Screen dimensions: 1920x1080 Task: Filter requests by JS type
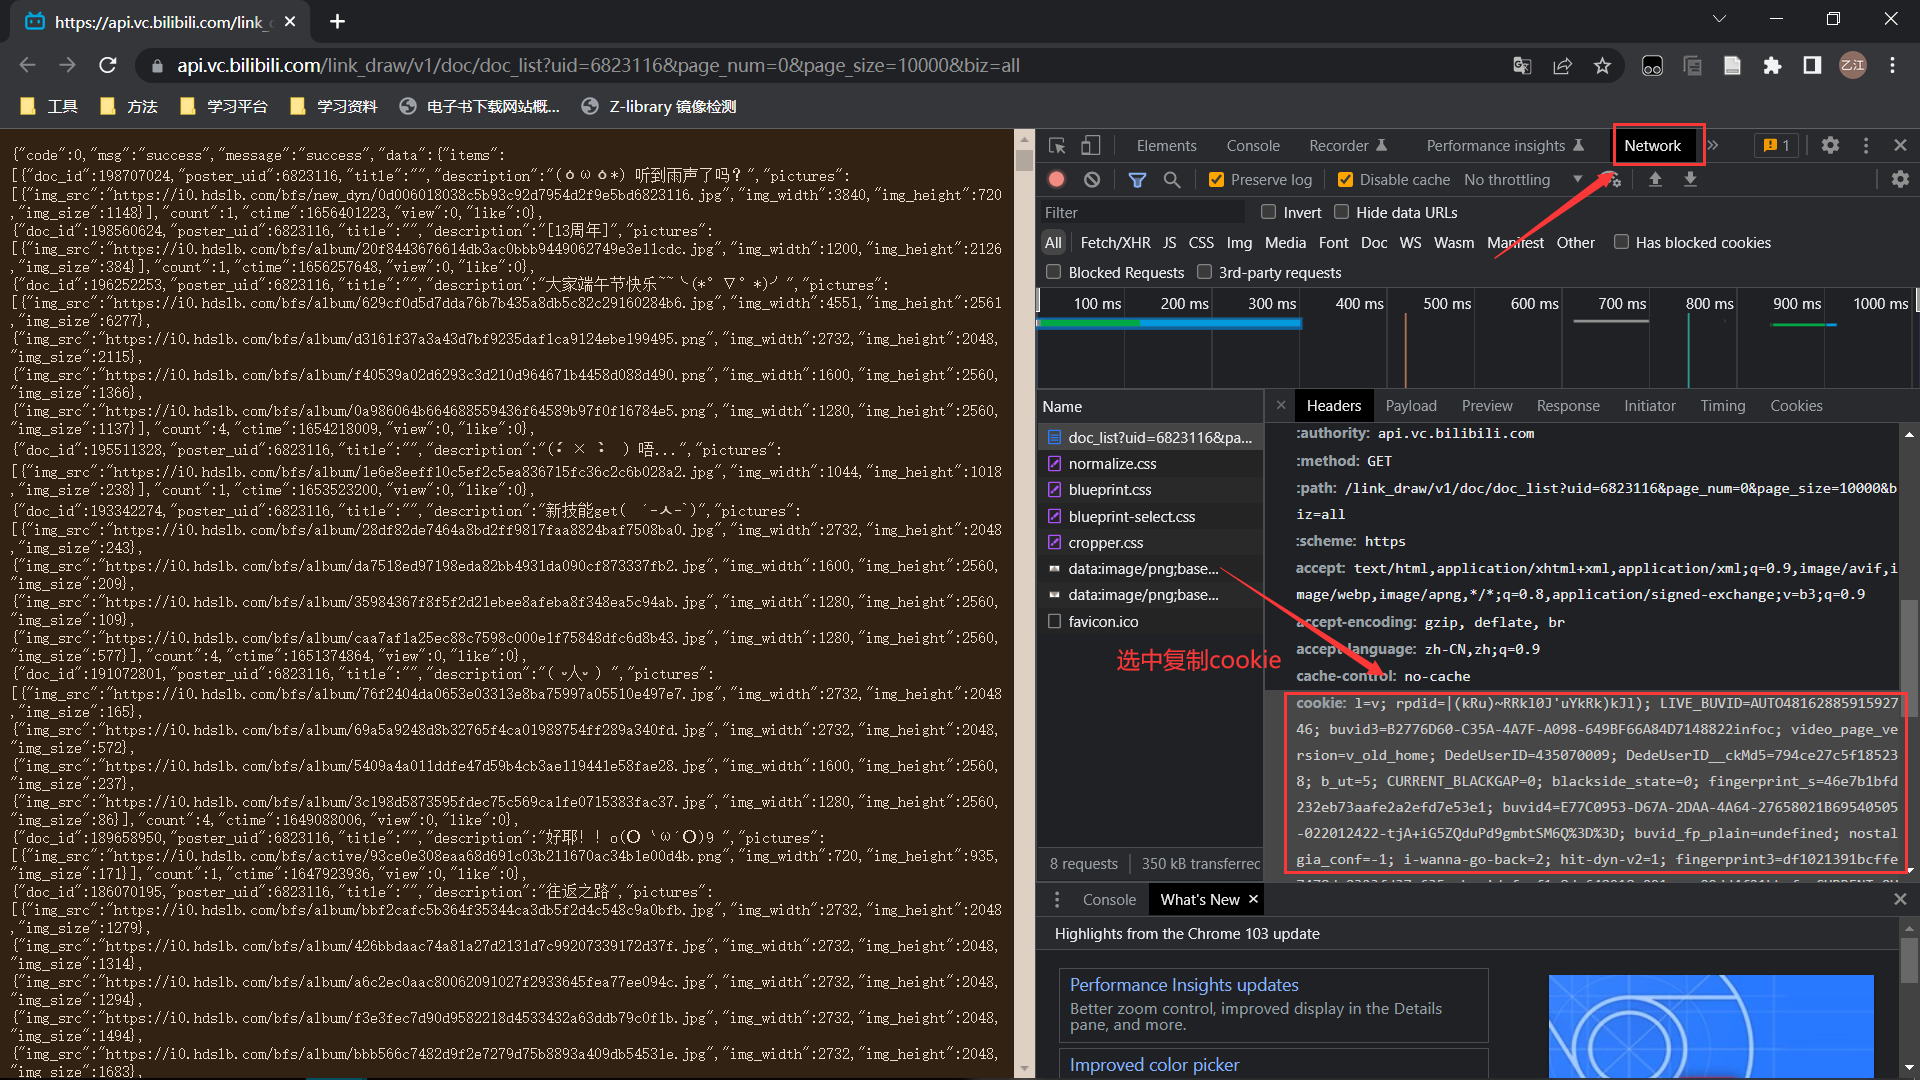(1169, 242)
